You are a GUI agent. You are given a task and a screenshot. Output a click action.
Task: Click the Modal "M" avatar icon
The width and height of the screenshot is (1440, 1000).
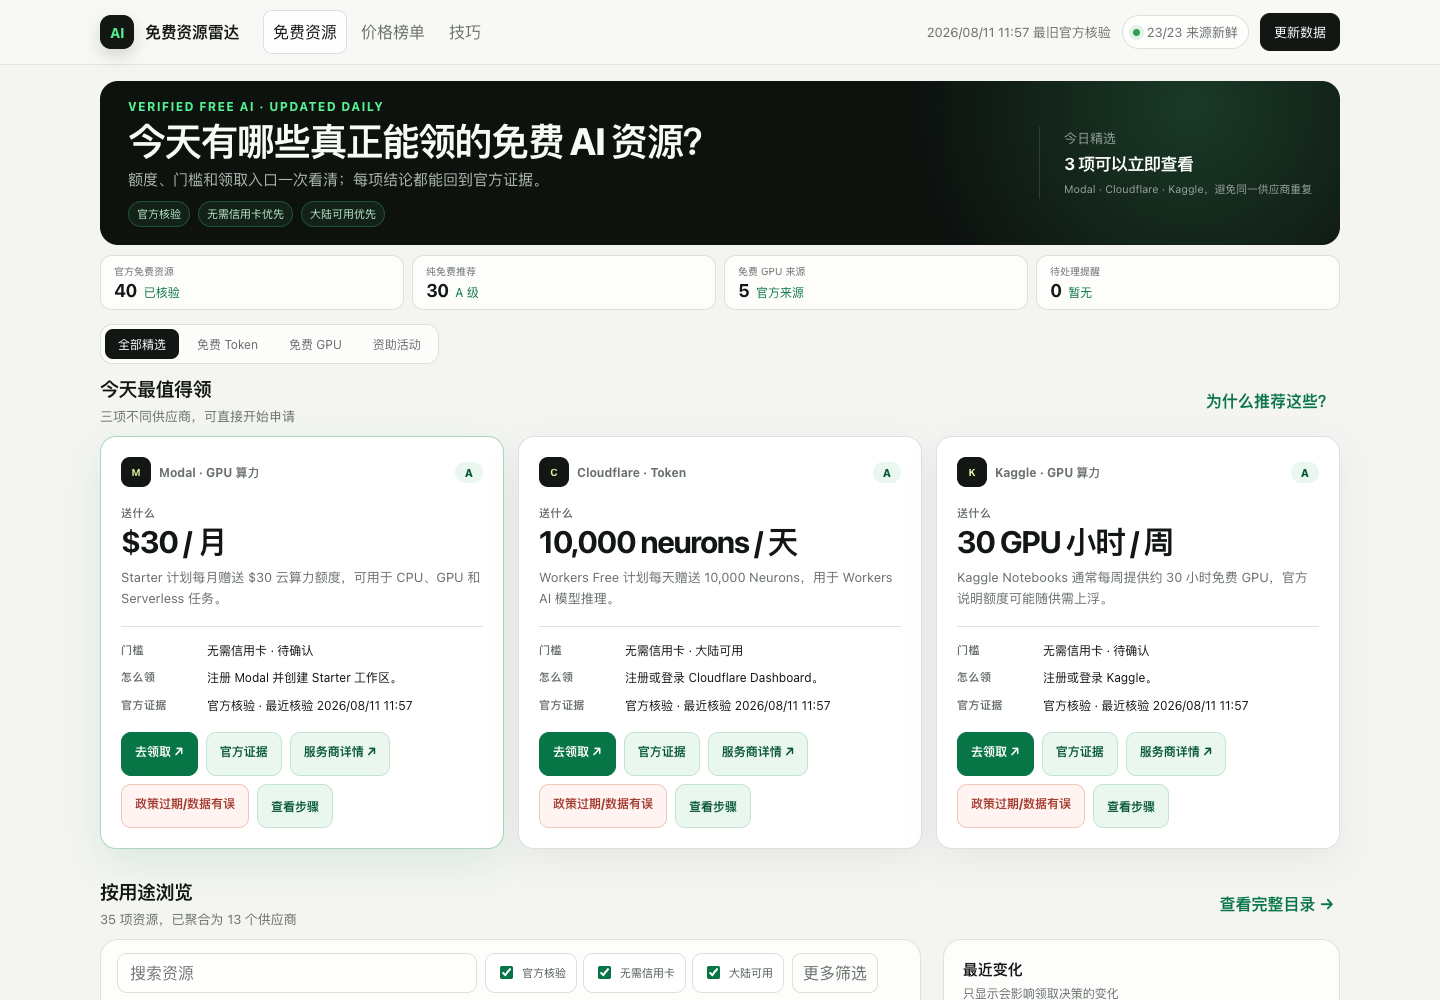click(136, 472)
